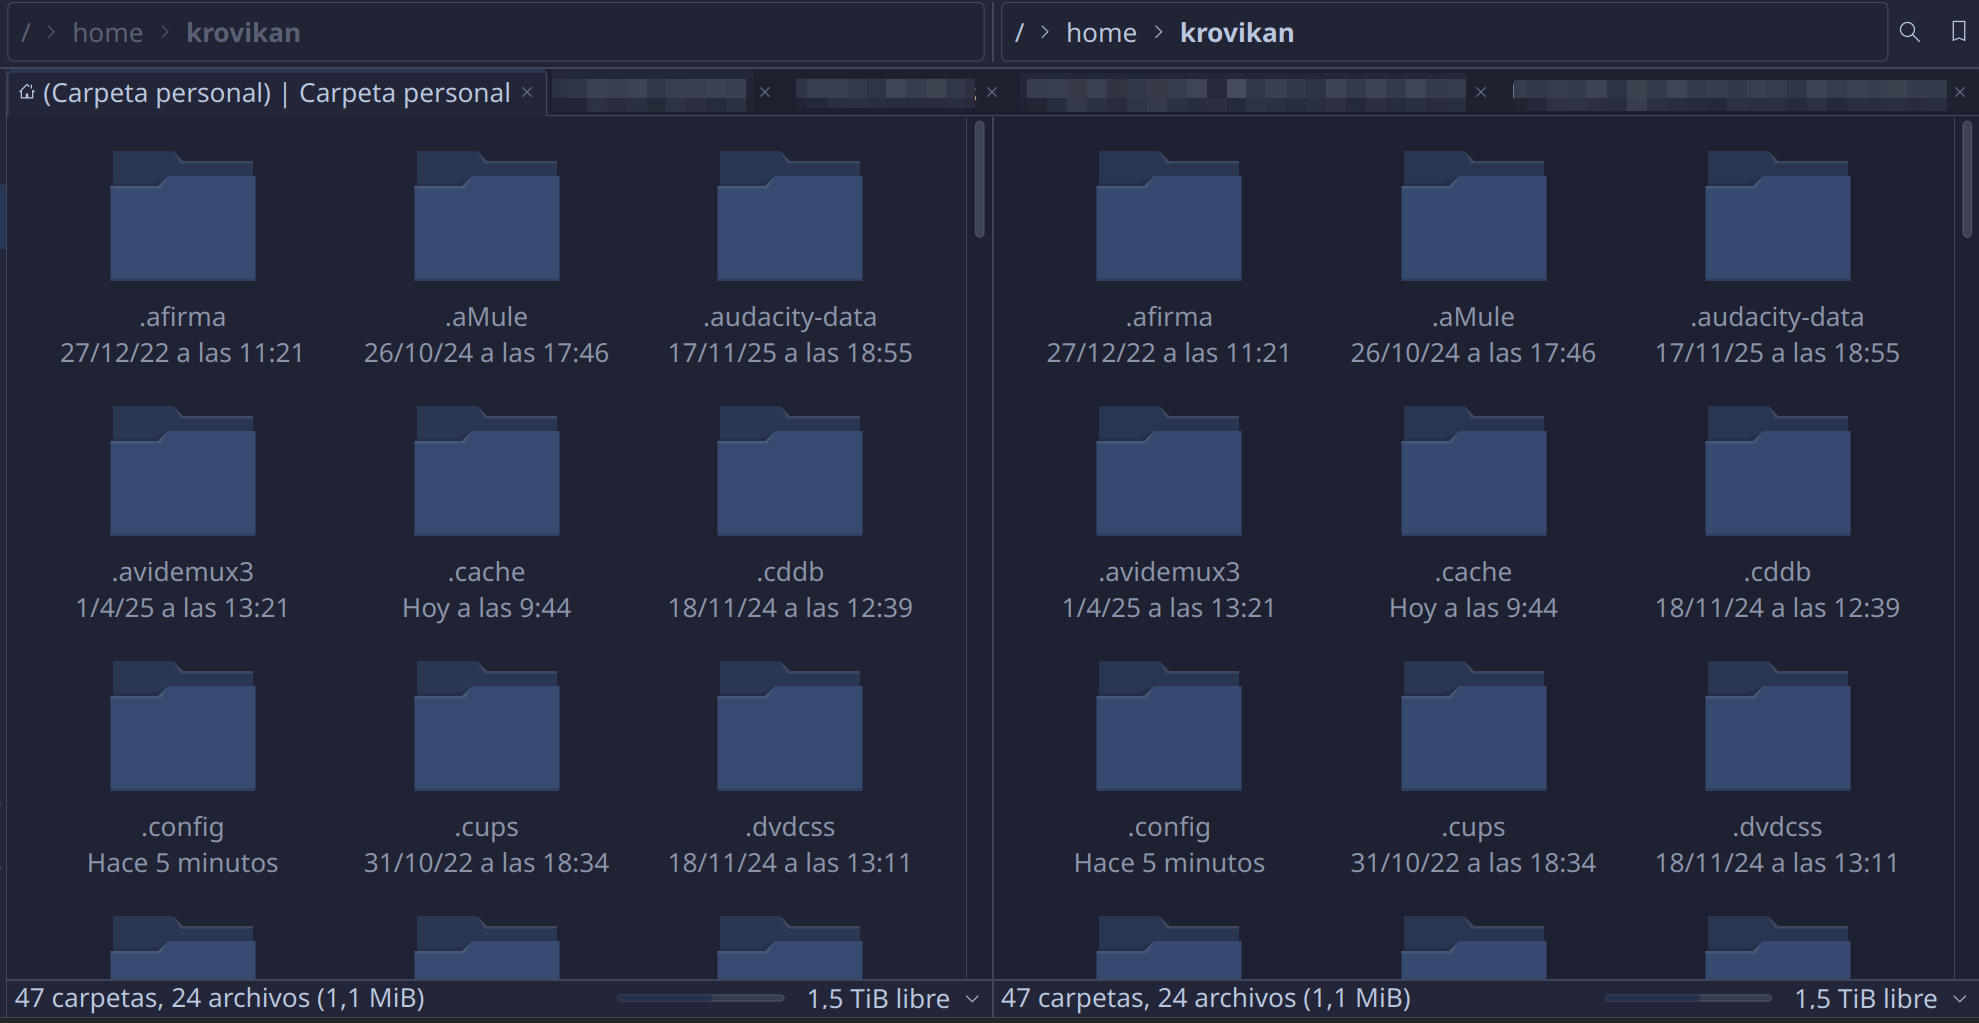Select the .cups folder in right pane
This screenshot has height=1023, width=1979.
click(1472, 728)
